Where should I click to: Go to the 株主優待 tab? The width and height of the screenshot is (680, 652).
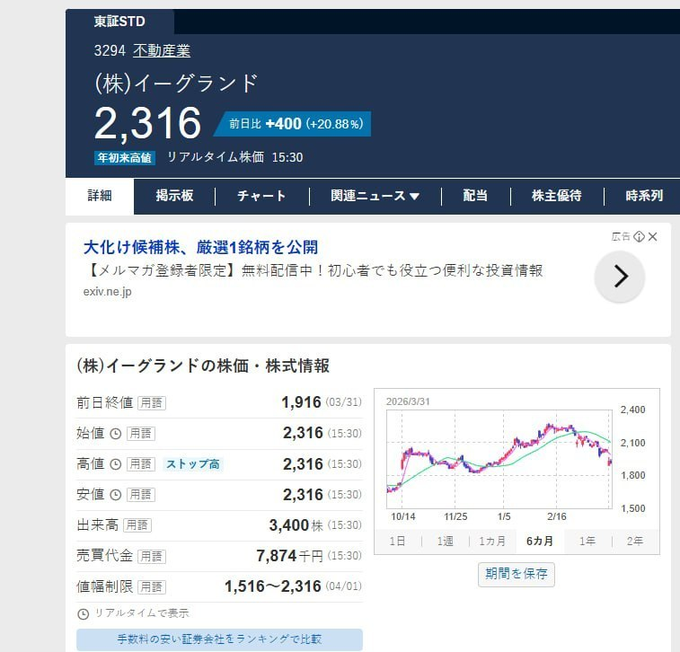(x=556, y=196)
